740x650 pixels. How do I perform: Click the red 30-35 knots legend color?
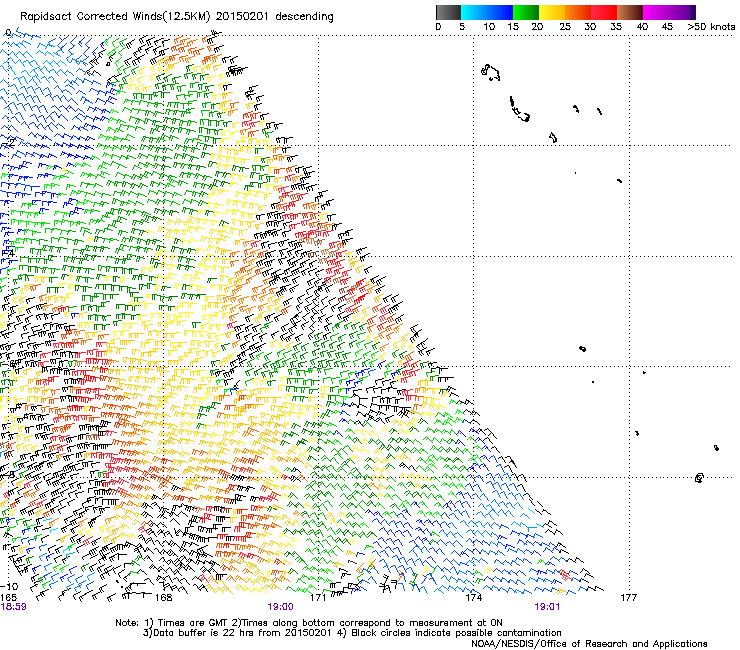(603, 13)
